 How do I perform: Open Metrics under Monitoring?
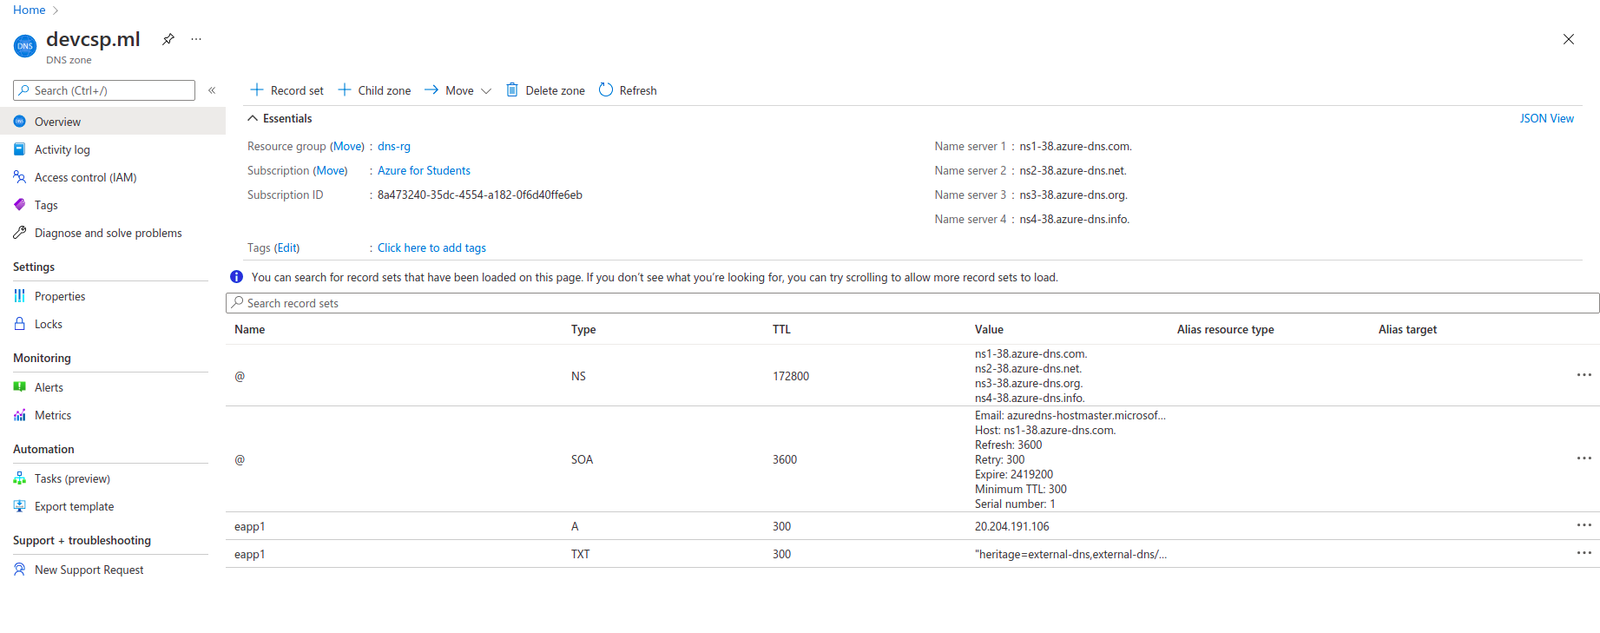pyautogui.click(x=53, y=415)
